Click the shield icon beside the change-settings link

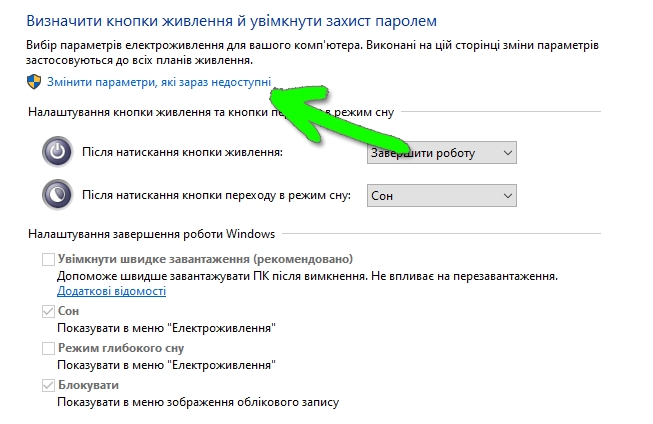pyautogui.click(x=36, y=82)
